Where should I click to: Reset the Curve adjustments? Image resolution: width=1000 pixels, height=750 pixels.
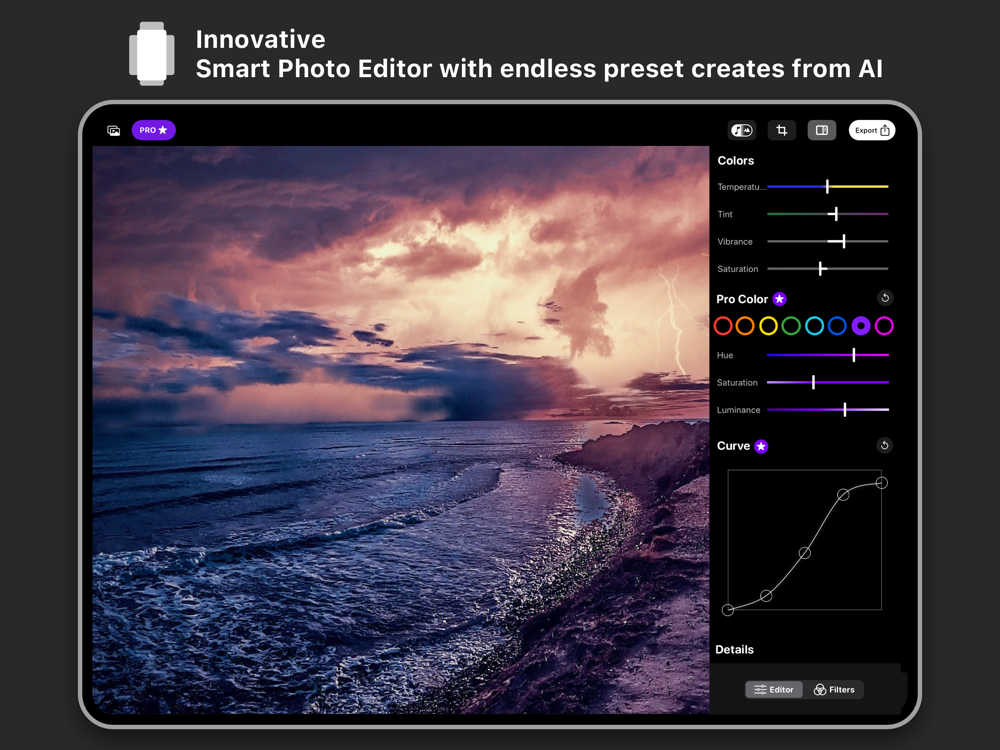[x=885, y=445]
